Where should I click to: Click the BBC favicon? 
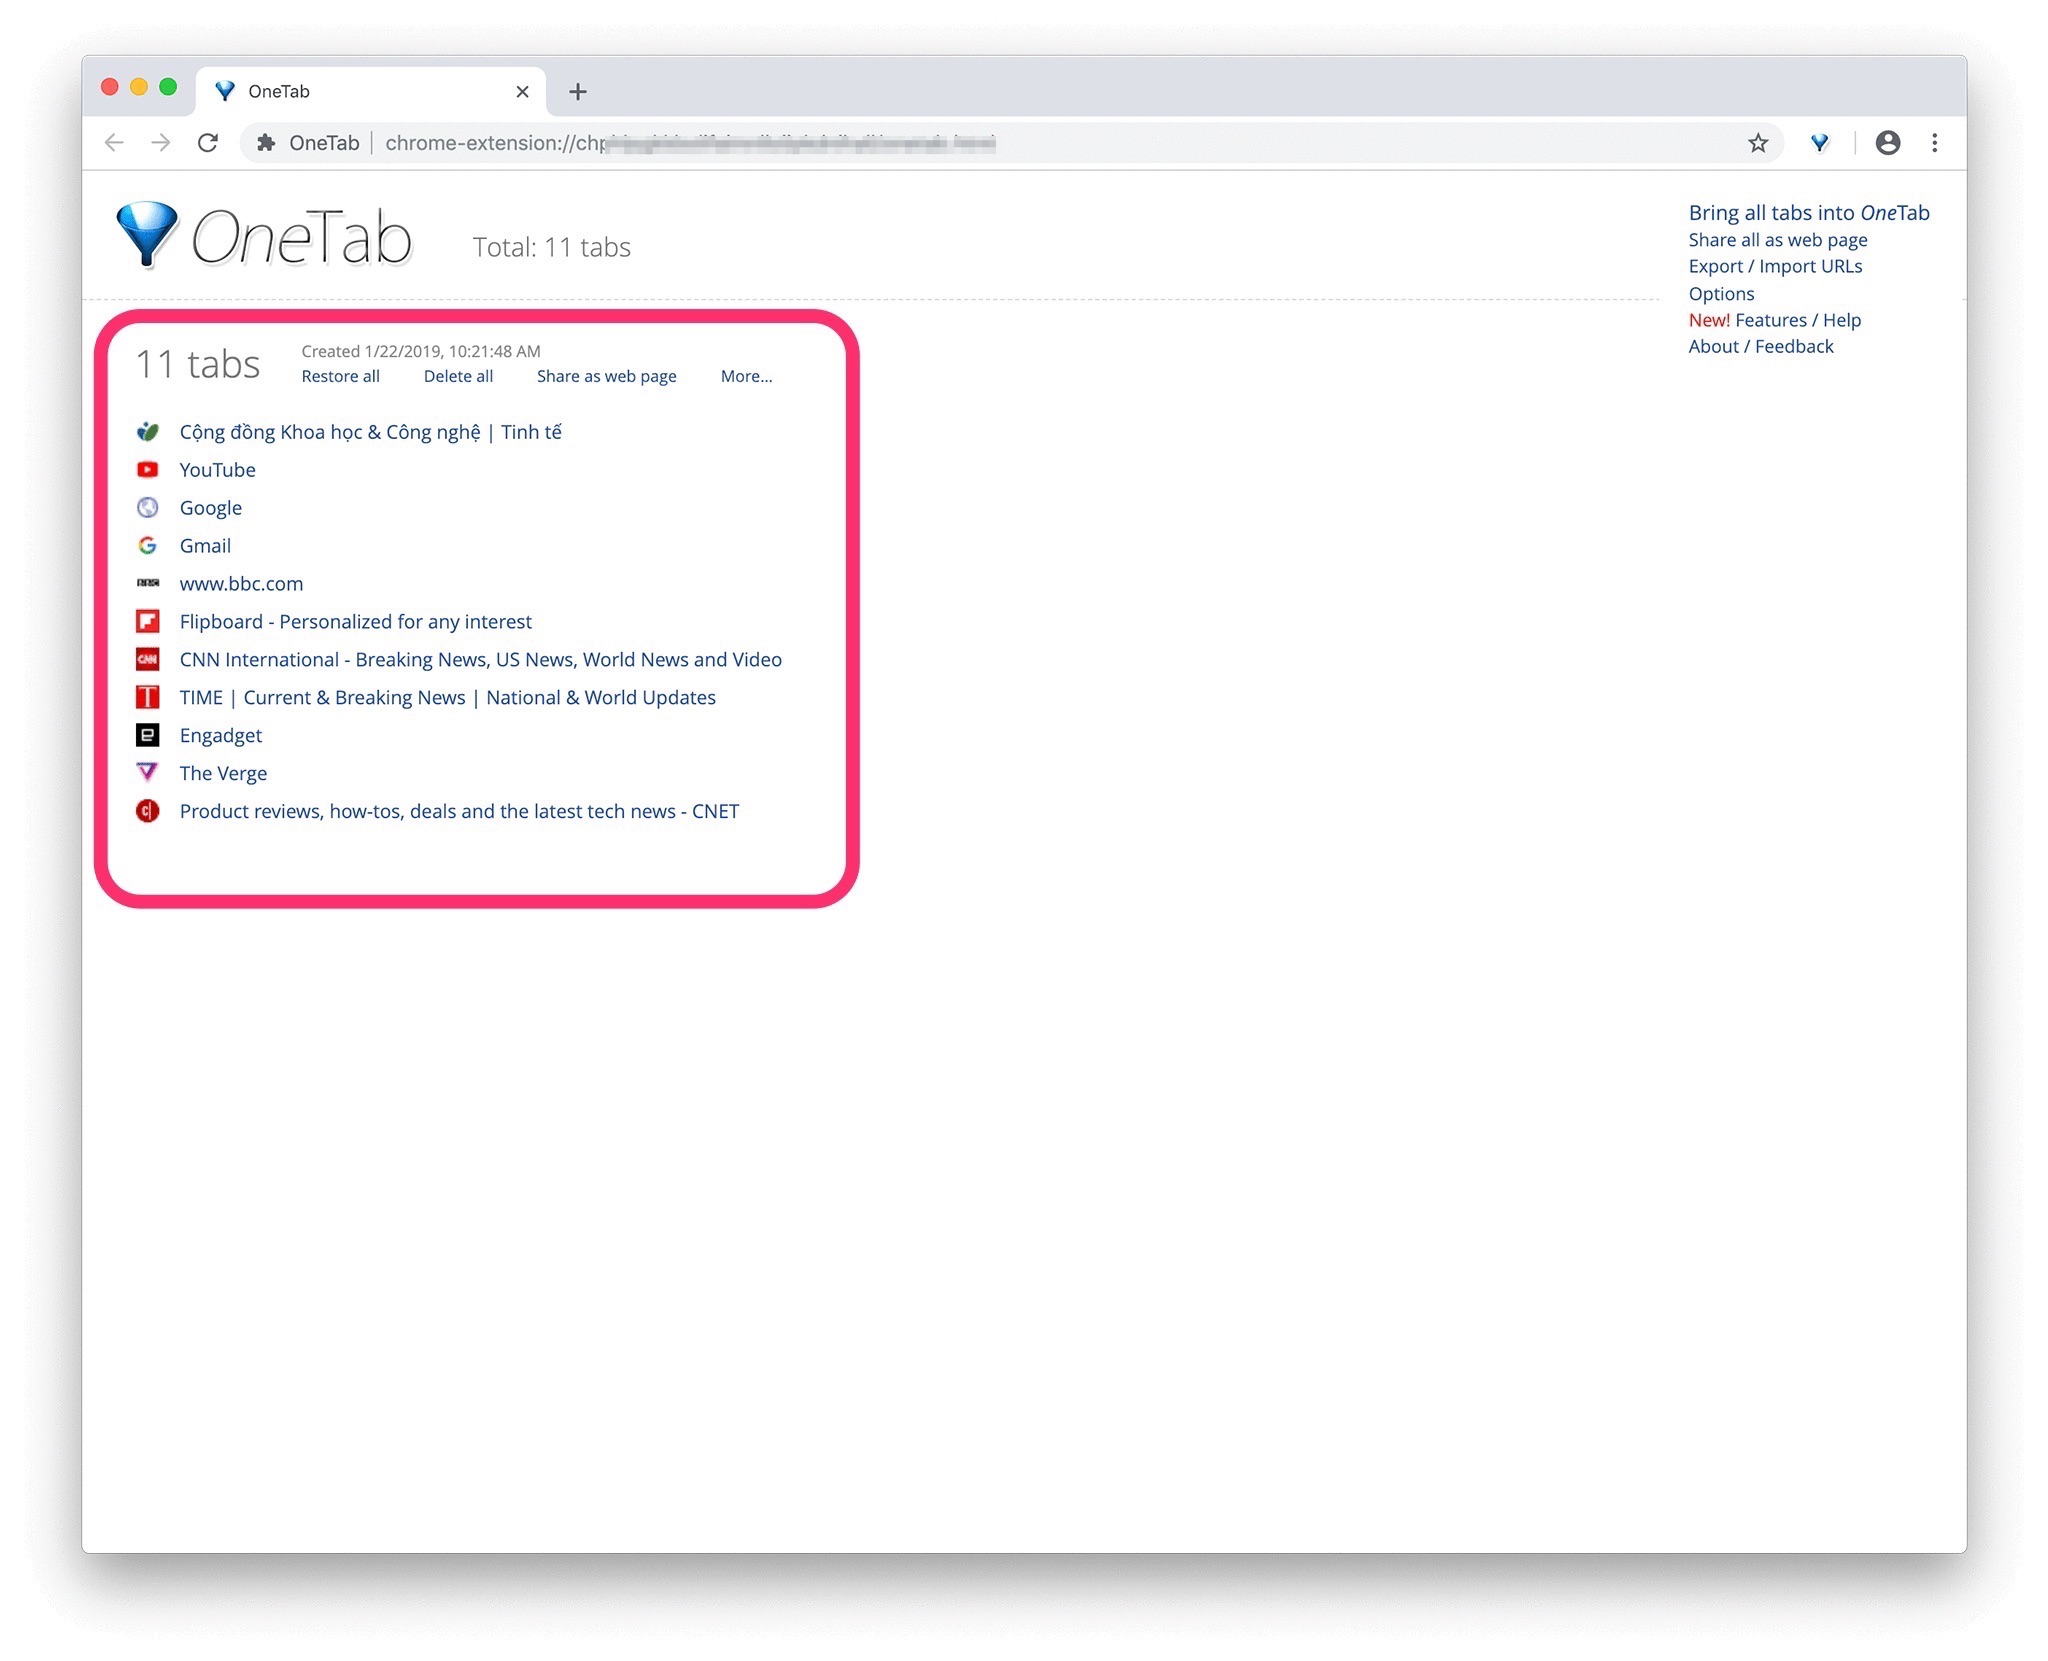148,583
